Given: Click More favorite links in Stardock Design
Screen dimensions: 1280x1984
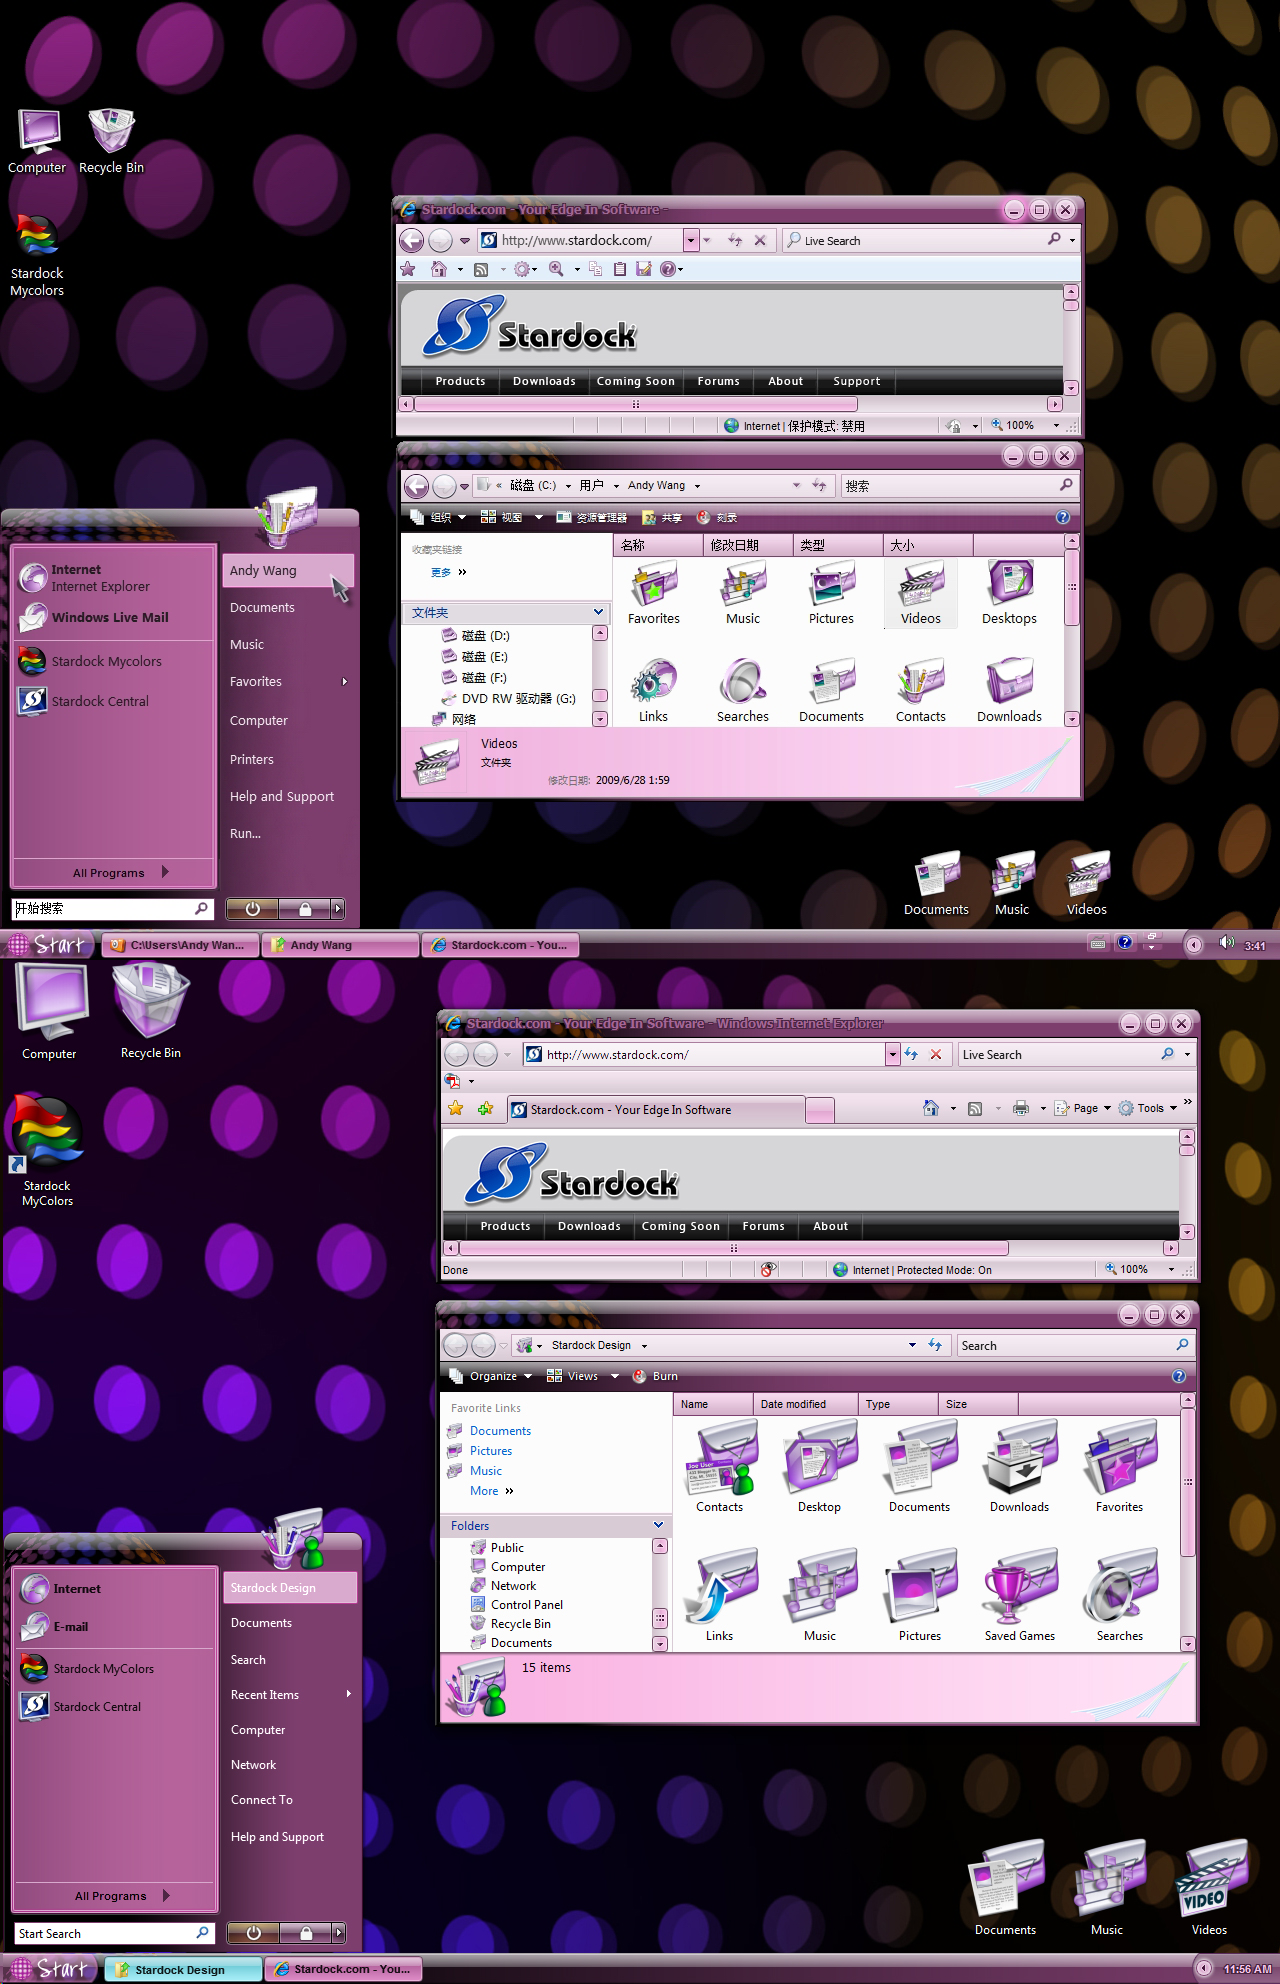Looking at the screenshot, I should (491, 1491).
